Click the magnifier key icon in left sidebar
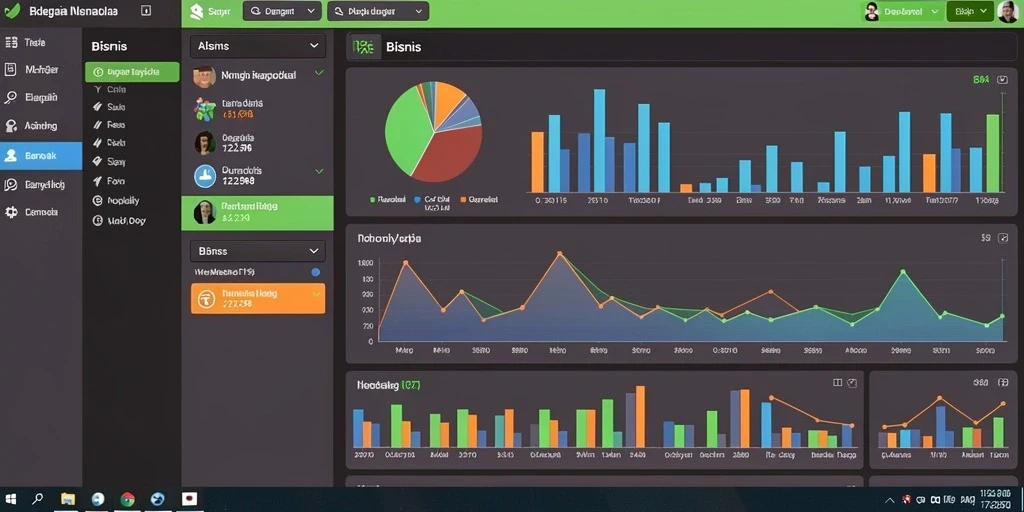The image size is (1024, 512). pyautogui.click(x=11, y=97)
